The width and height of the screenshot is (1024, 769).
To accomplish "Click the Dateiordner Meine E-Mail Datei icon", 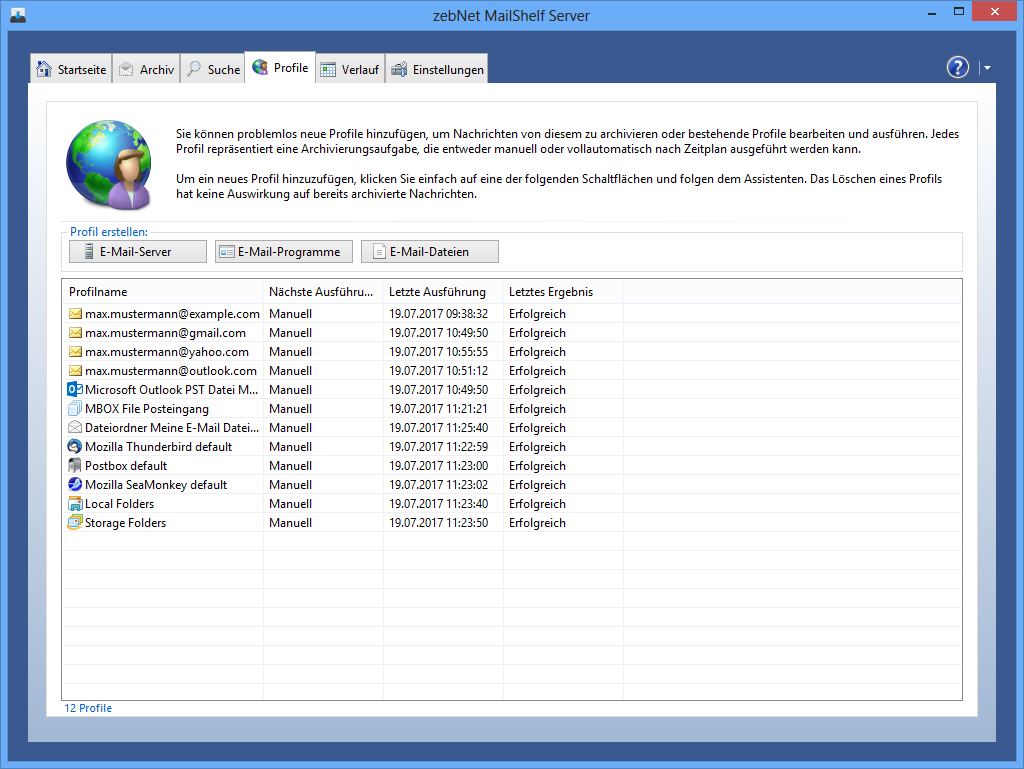I will click(75, 428).
